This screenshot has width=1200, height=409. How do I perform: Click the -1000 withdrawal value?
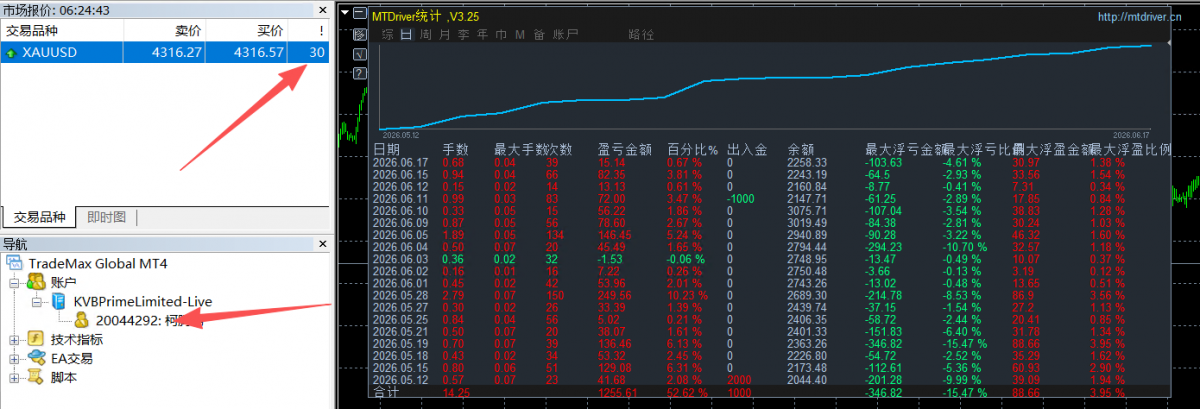coord(741,198)
